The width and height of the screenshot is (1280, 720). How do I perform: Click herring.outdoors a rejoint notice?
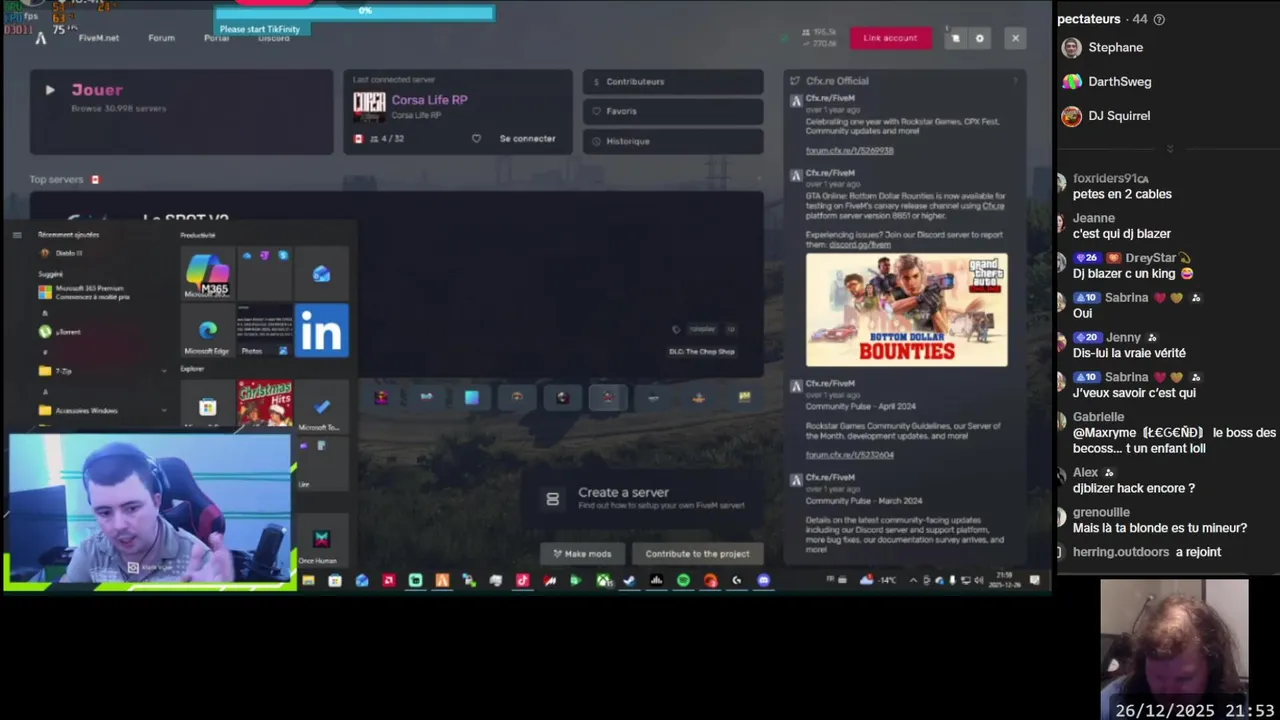pos(1147,552)
